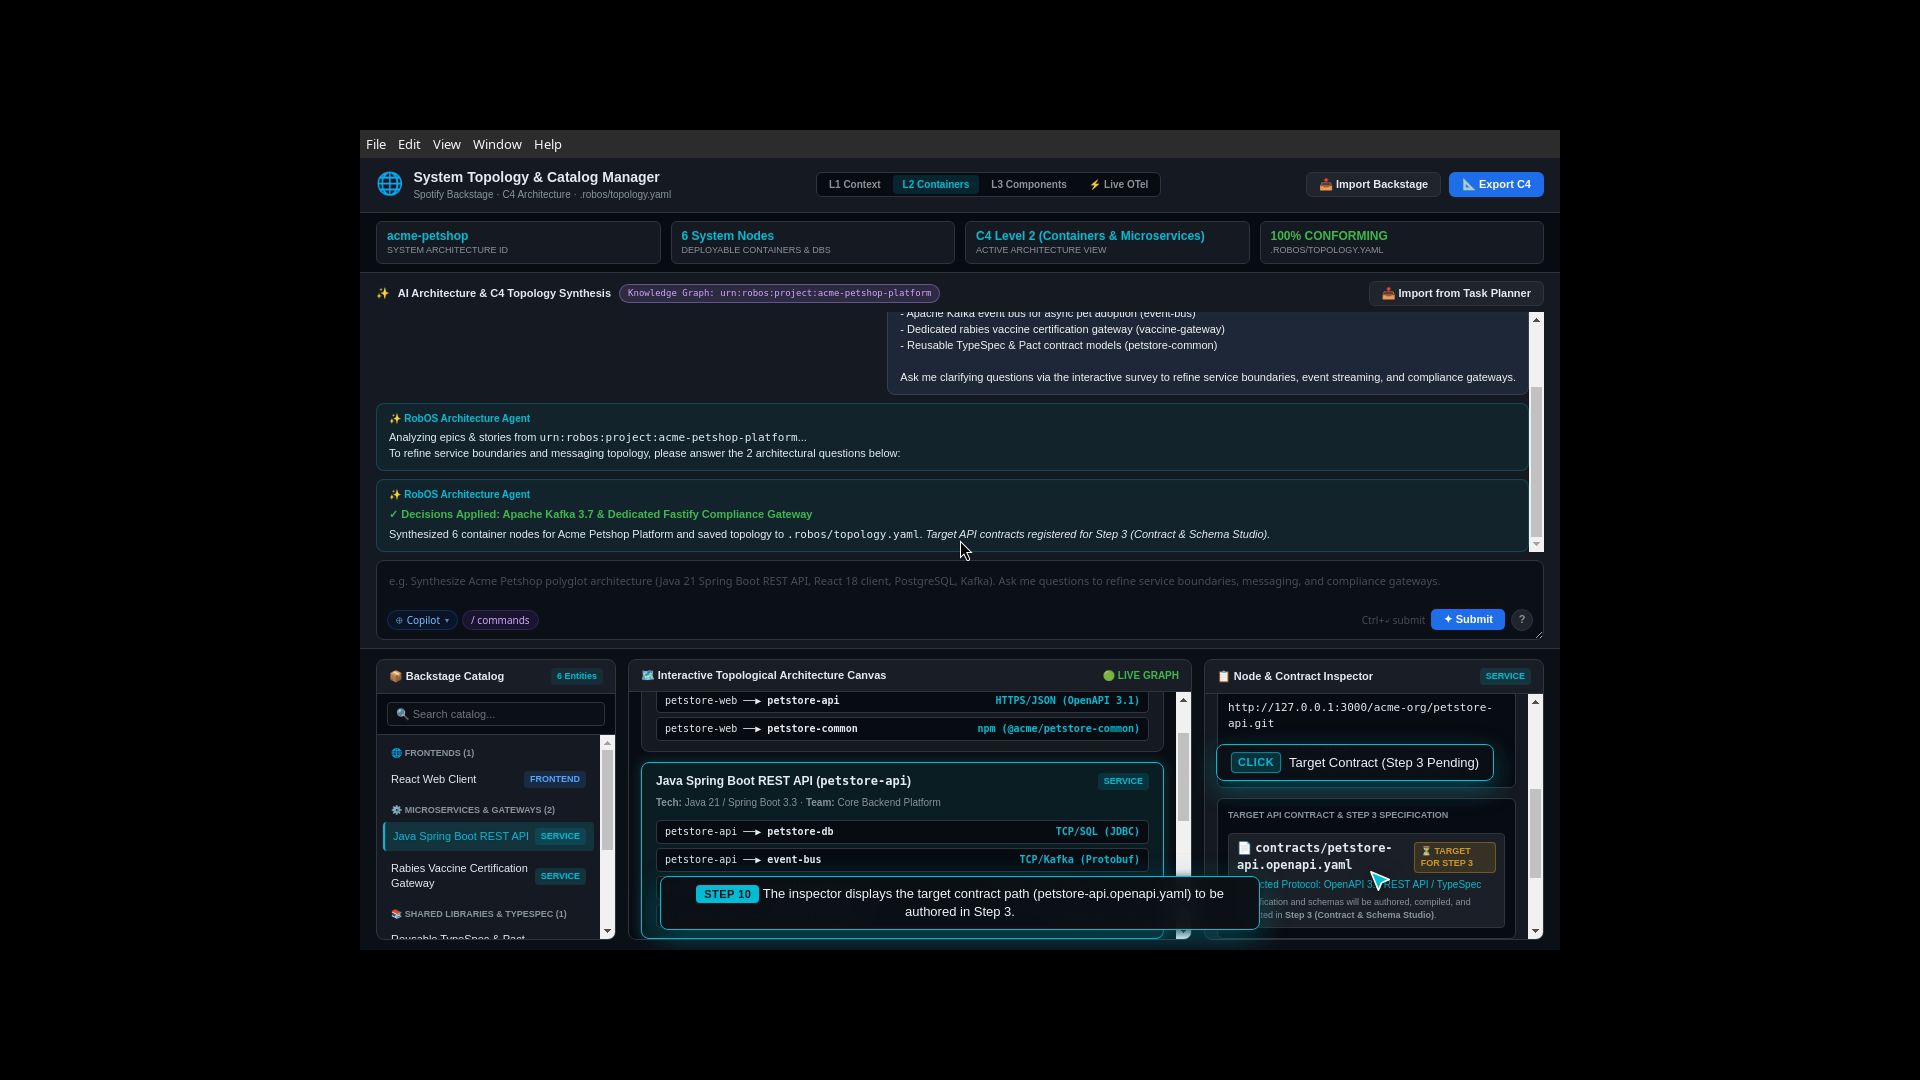Open the Window menu
The width and height of the screenshot is (1920, 1080).
(497, 145)
